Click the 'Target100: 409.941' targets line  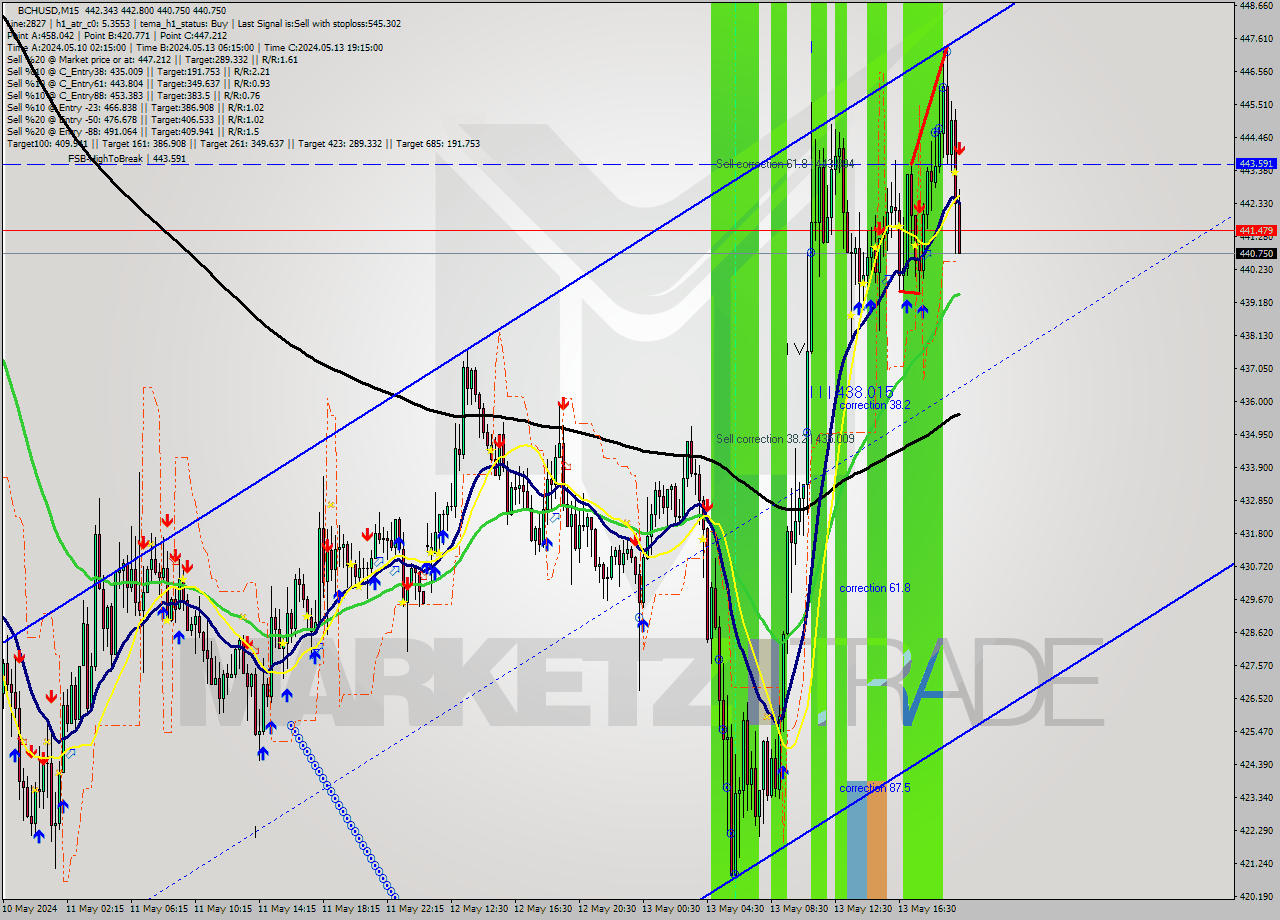click(243, 143)
